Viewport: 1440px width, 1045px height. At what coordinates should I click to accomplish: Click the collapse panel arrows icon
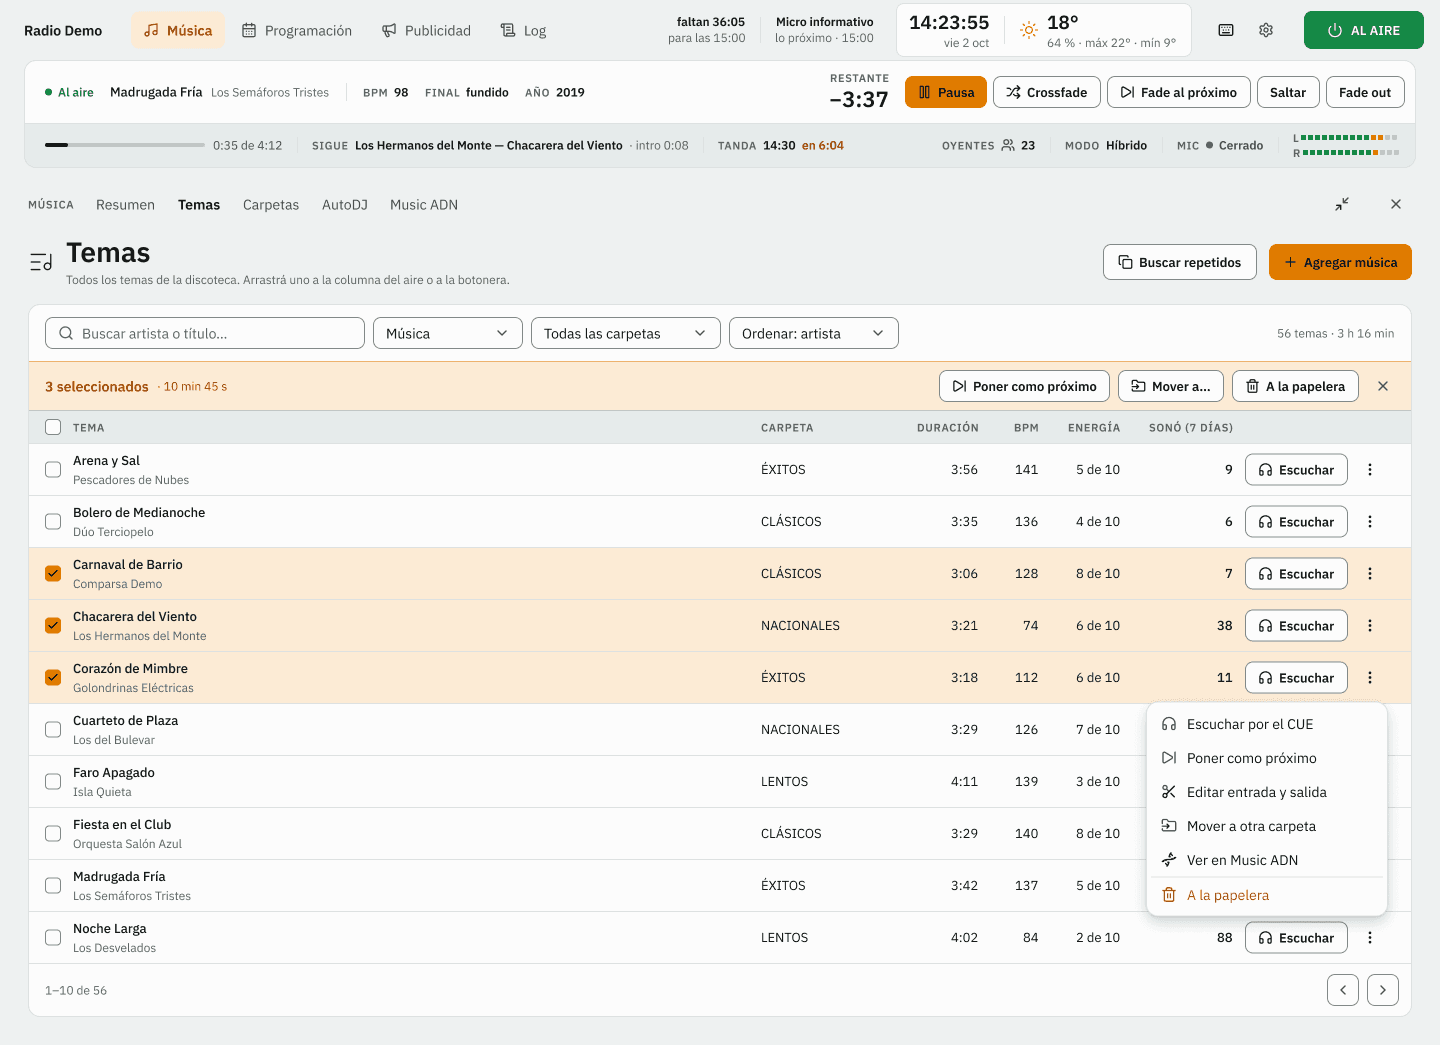1342,204
